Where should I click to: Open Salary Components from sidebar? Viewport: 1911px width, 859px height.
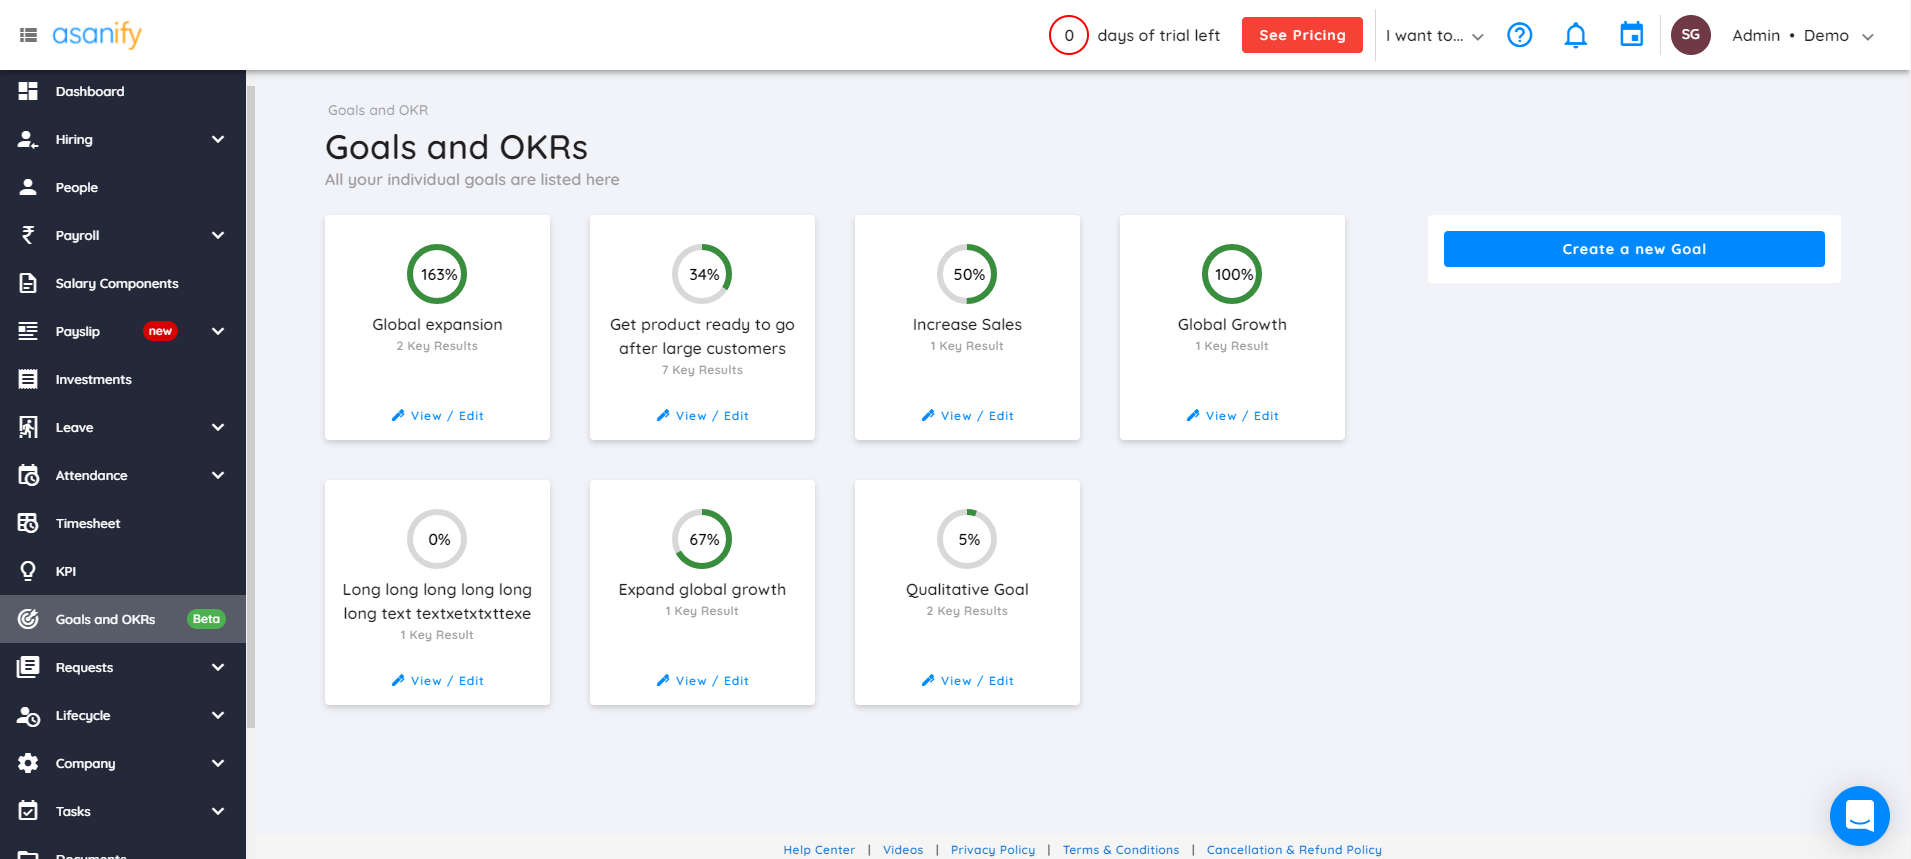pyautogui.click(x=116, y=283)
